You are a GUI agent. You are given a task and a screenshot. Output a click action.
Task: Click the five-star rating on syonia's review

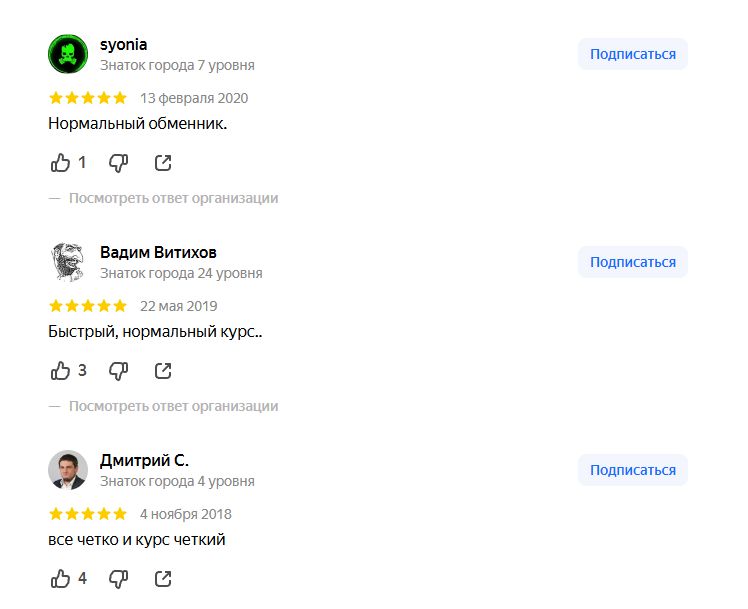point(88,98)
